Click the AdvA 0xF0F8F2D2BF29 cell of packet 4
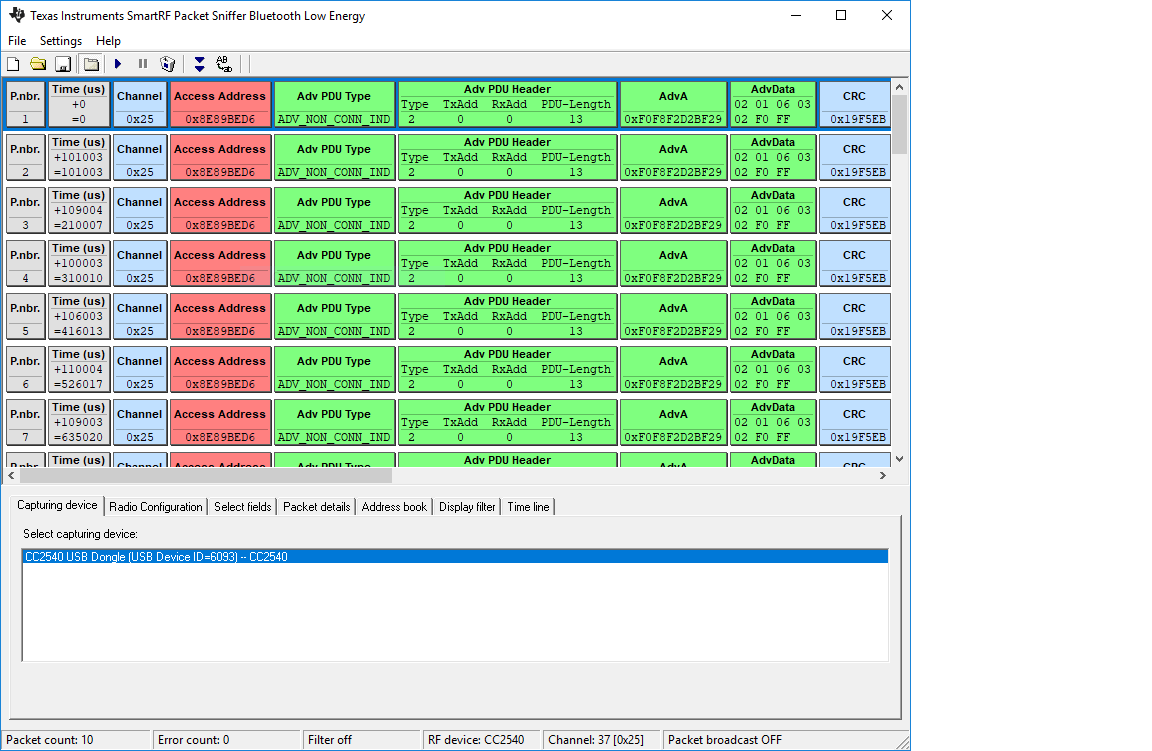This screenshot has width=1152, height=751. 673,263
